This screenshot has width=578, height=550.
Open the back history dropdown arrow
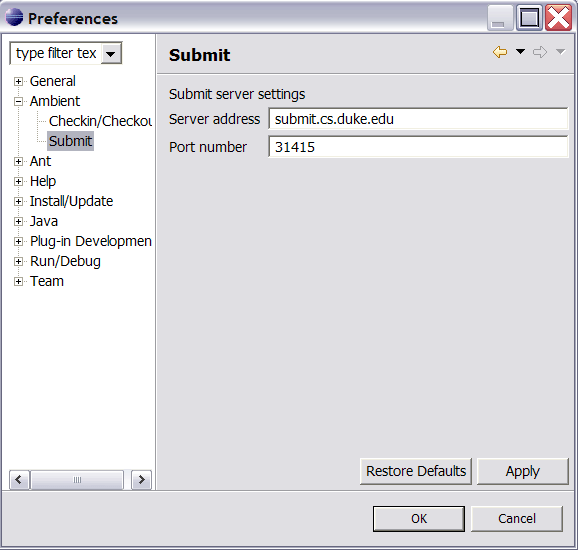click(520, 52)
